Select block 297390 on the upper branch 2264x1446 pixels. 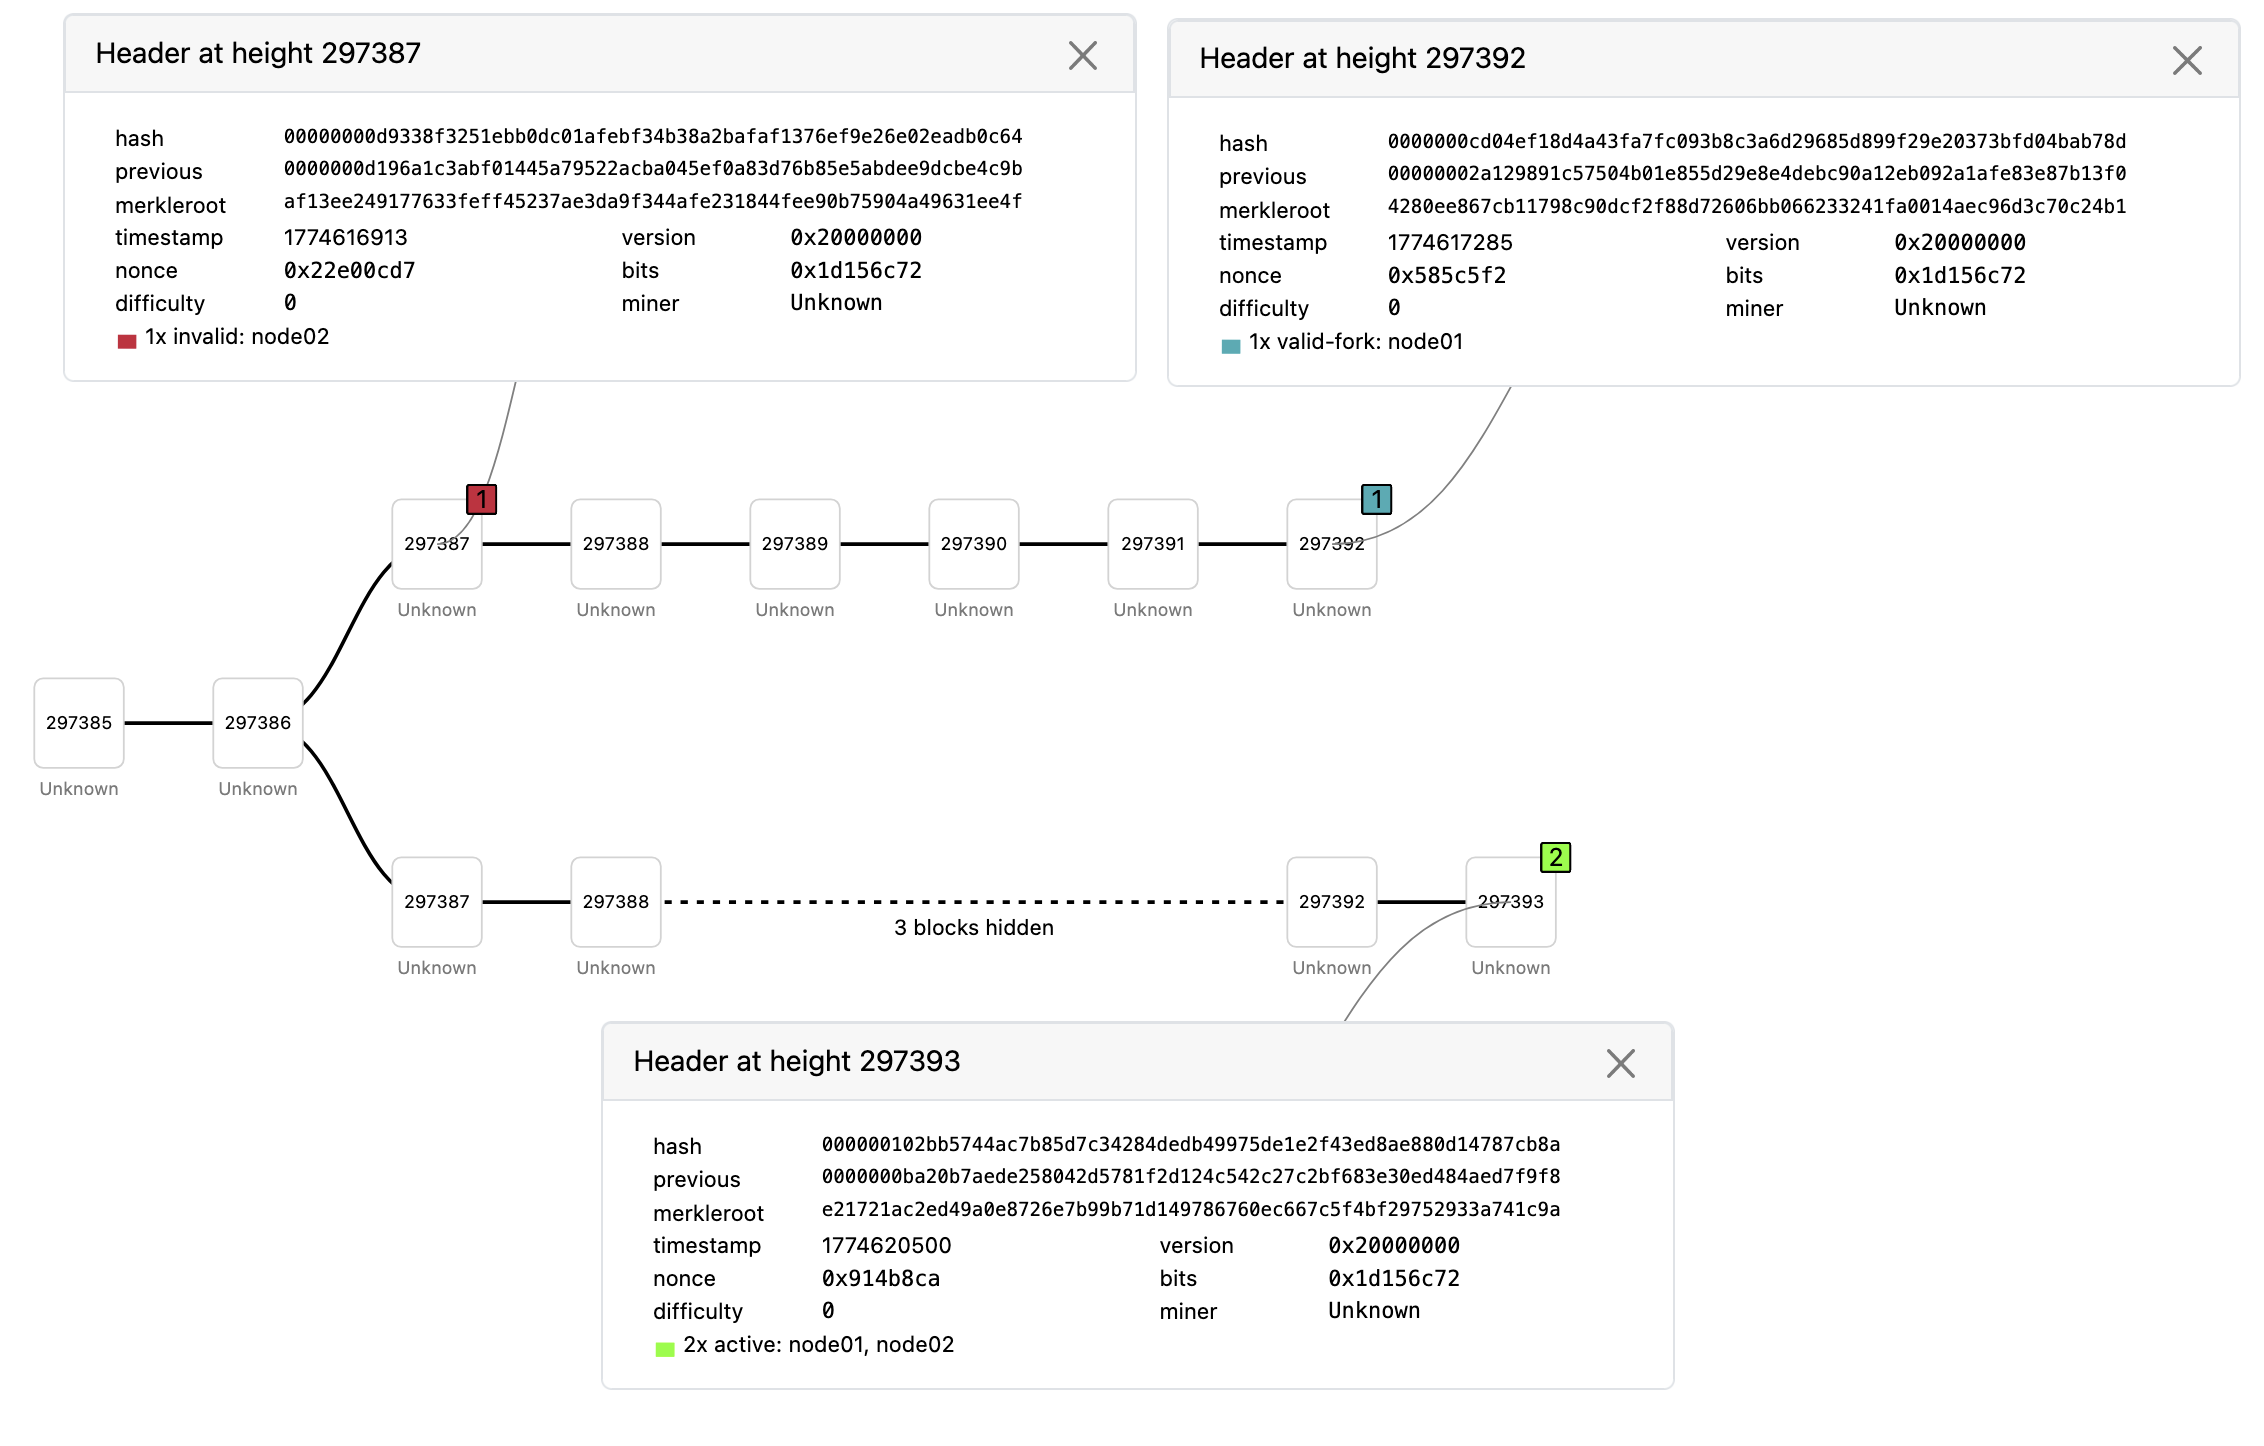pos(974,544)
